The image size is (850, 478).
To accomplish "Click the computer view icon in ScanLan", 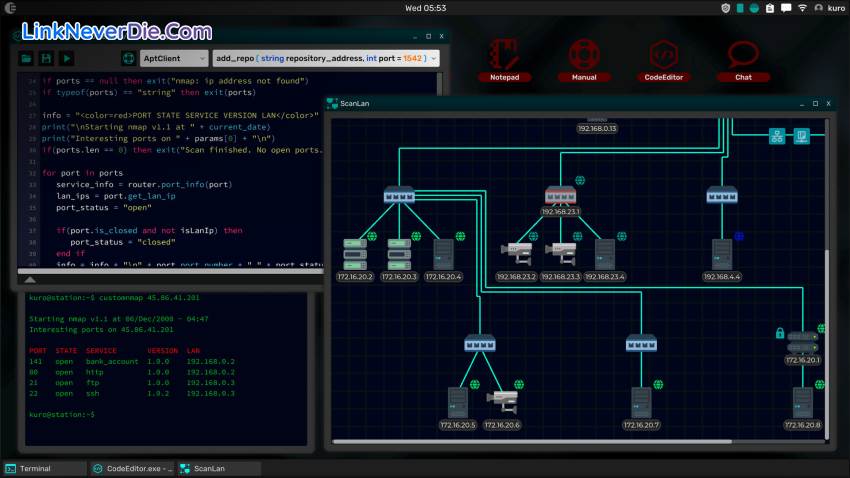I will (801, 136).
